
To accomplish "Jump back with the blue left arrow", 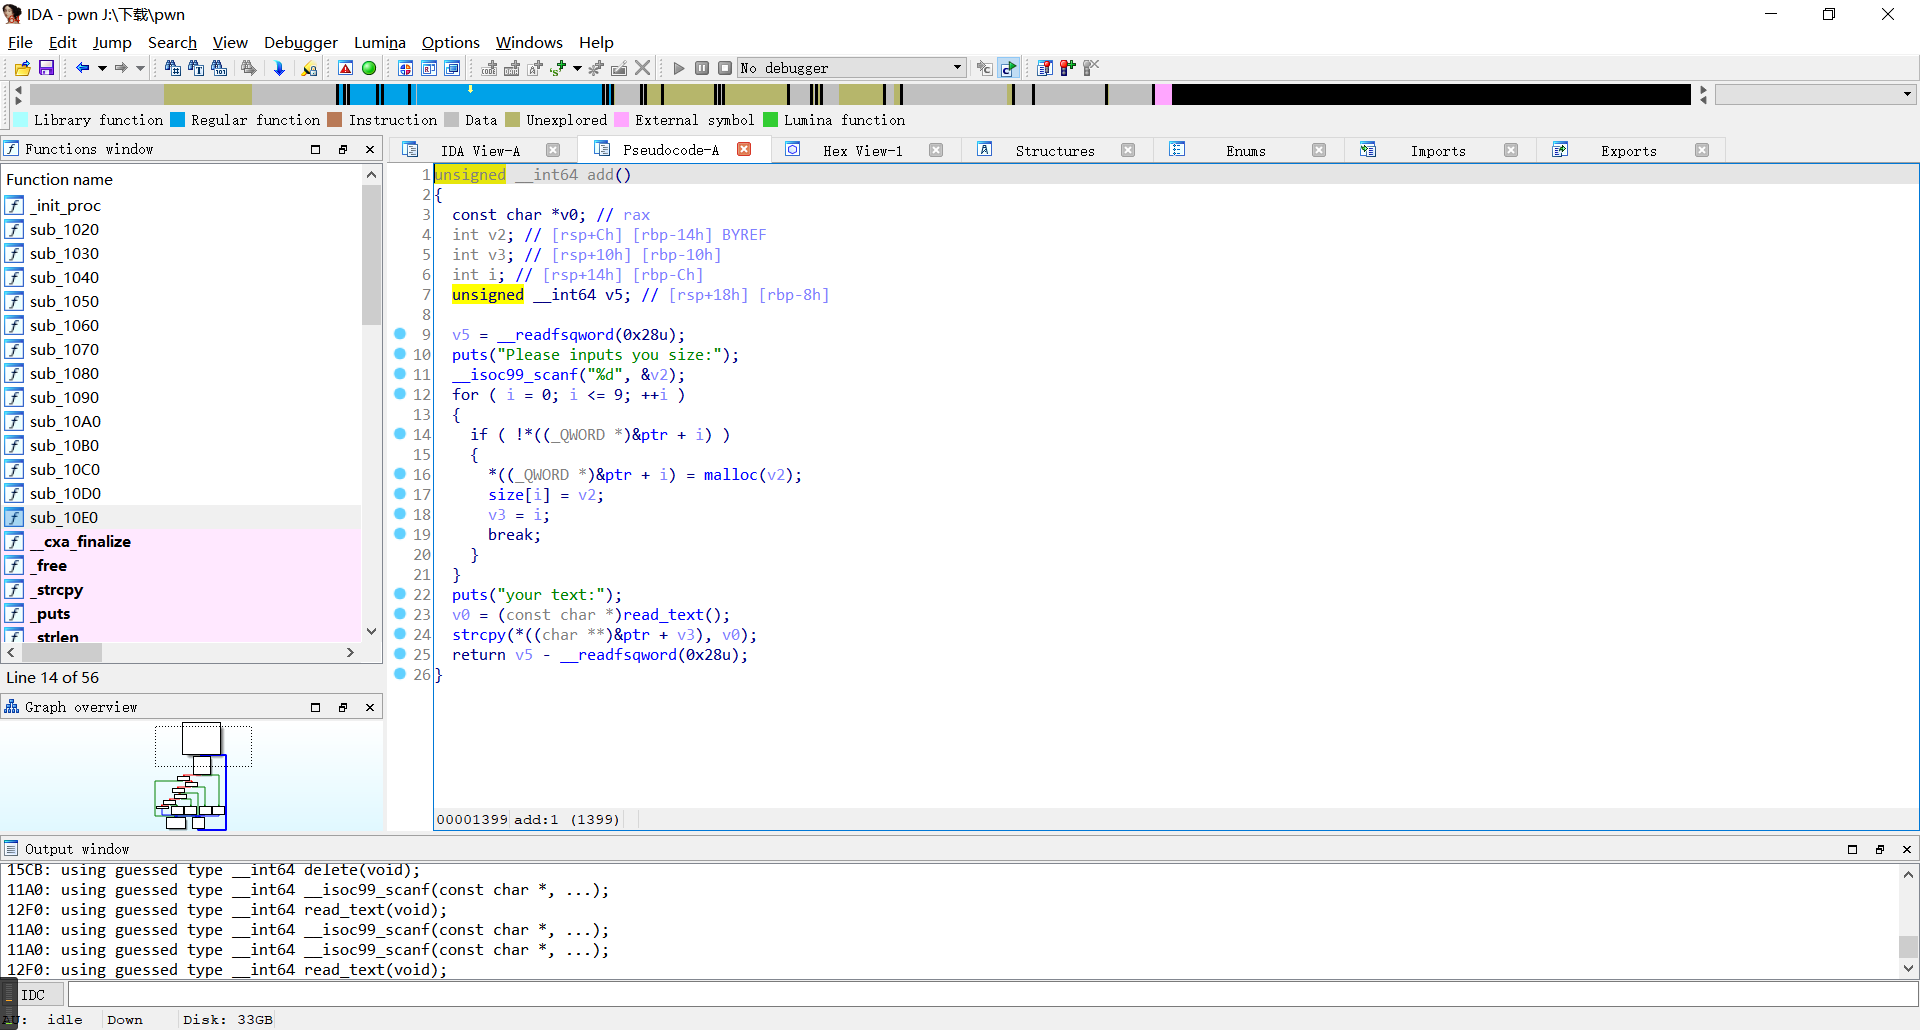I will [82, 68].
